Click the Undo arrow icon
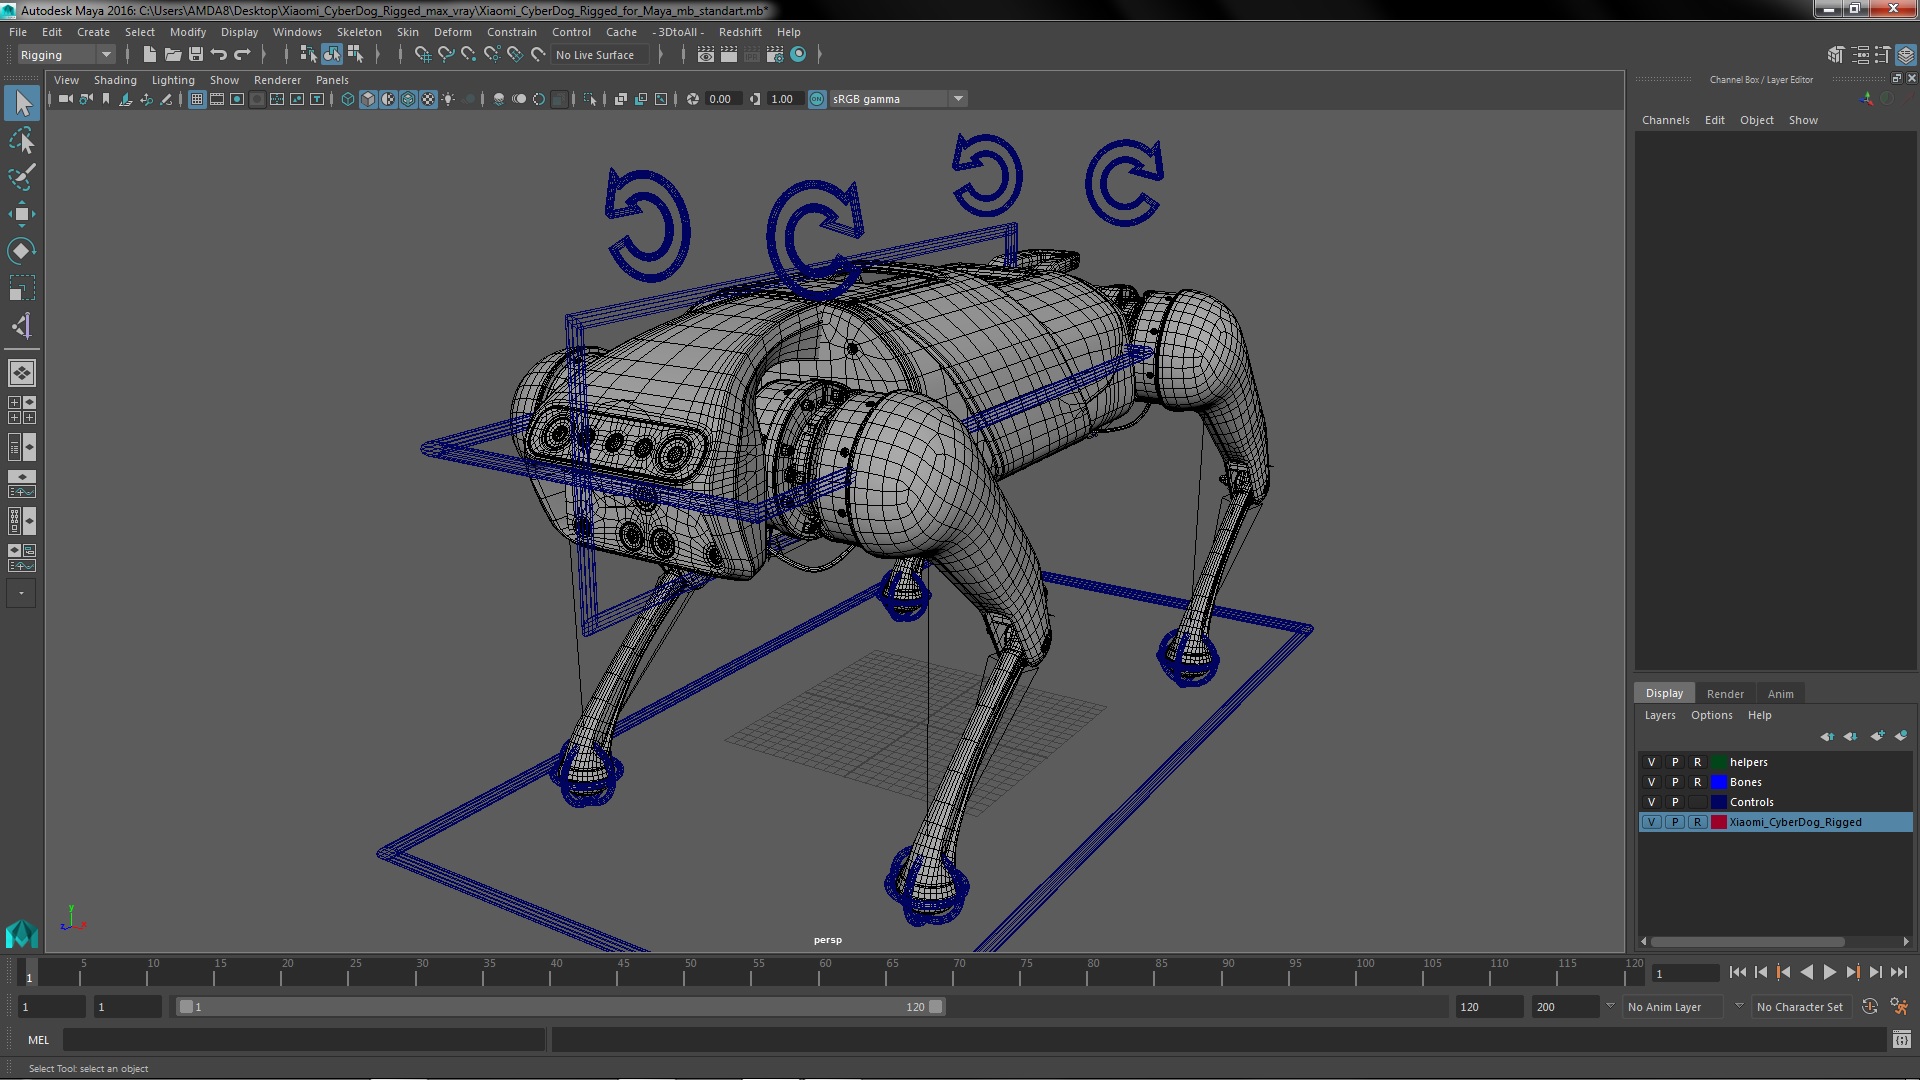 tap(218, 55)
